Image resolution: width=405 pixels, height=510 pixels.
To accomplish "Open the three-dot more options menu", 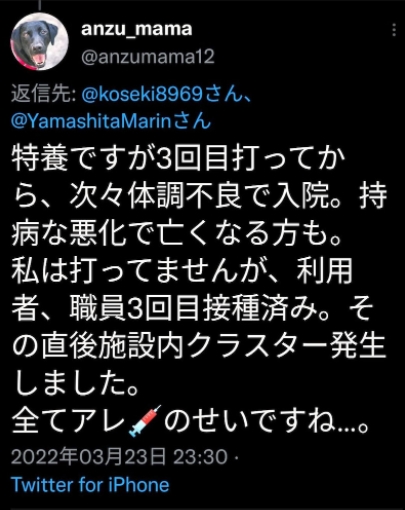I will (x=394, y=30).
